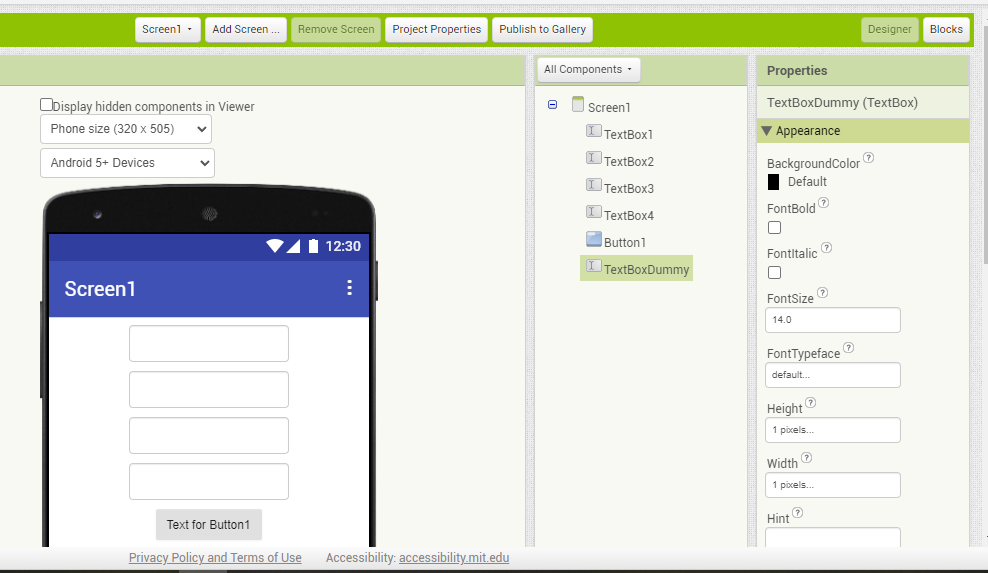Viewport: 988px width, 573px height.
Task: Open the Screen1 screen selector menu
Action: point(168,30)
